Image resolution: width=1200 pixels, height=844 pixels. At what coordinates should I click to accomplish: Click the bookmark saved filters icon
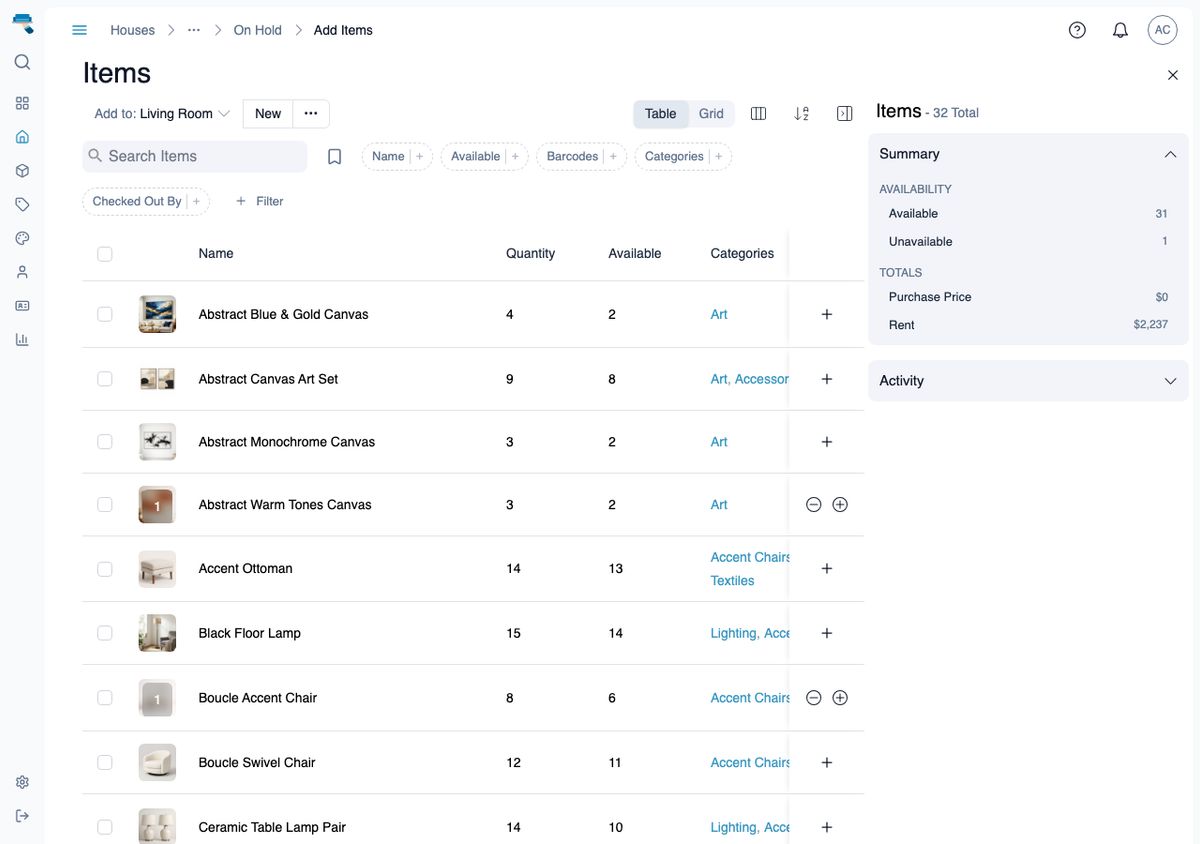coord(335,156)
